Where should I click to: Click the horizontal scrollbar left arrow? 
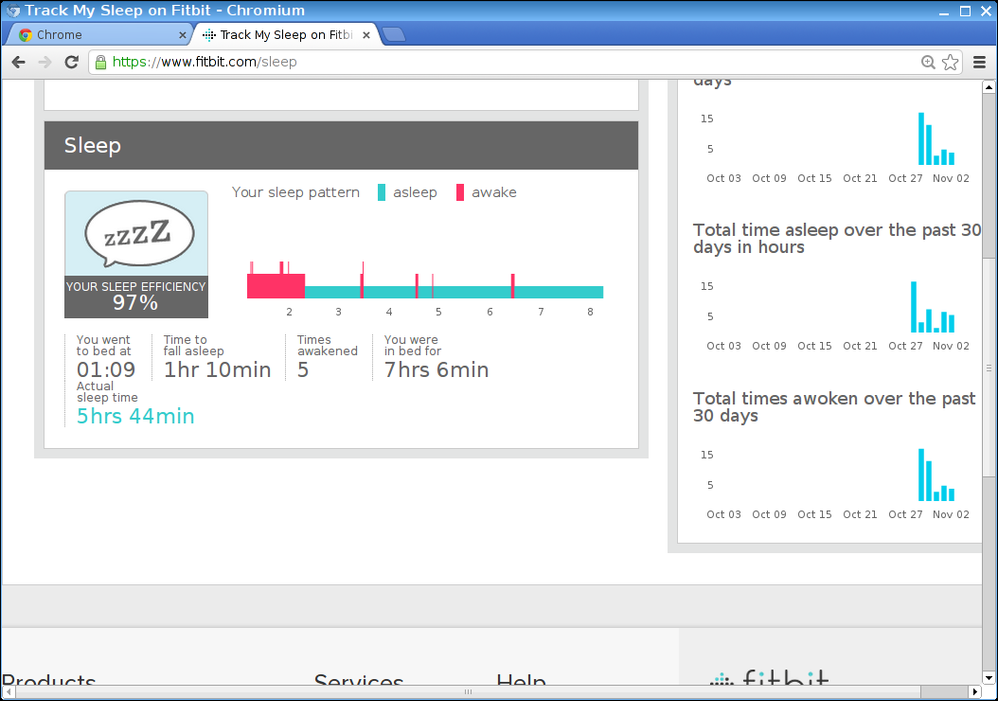pyautogui.click(x=8, y=691)
